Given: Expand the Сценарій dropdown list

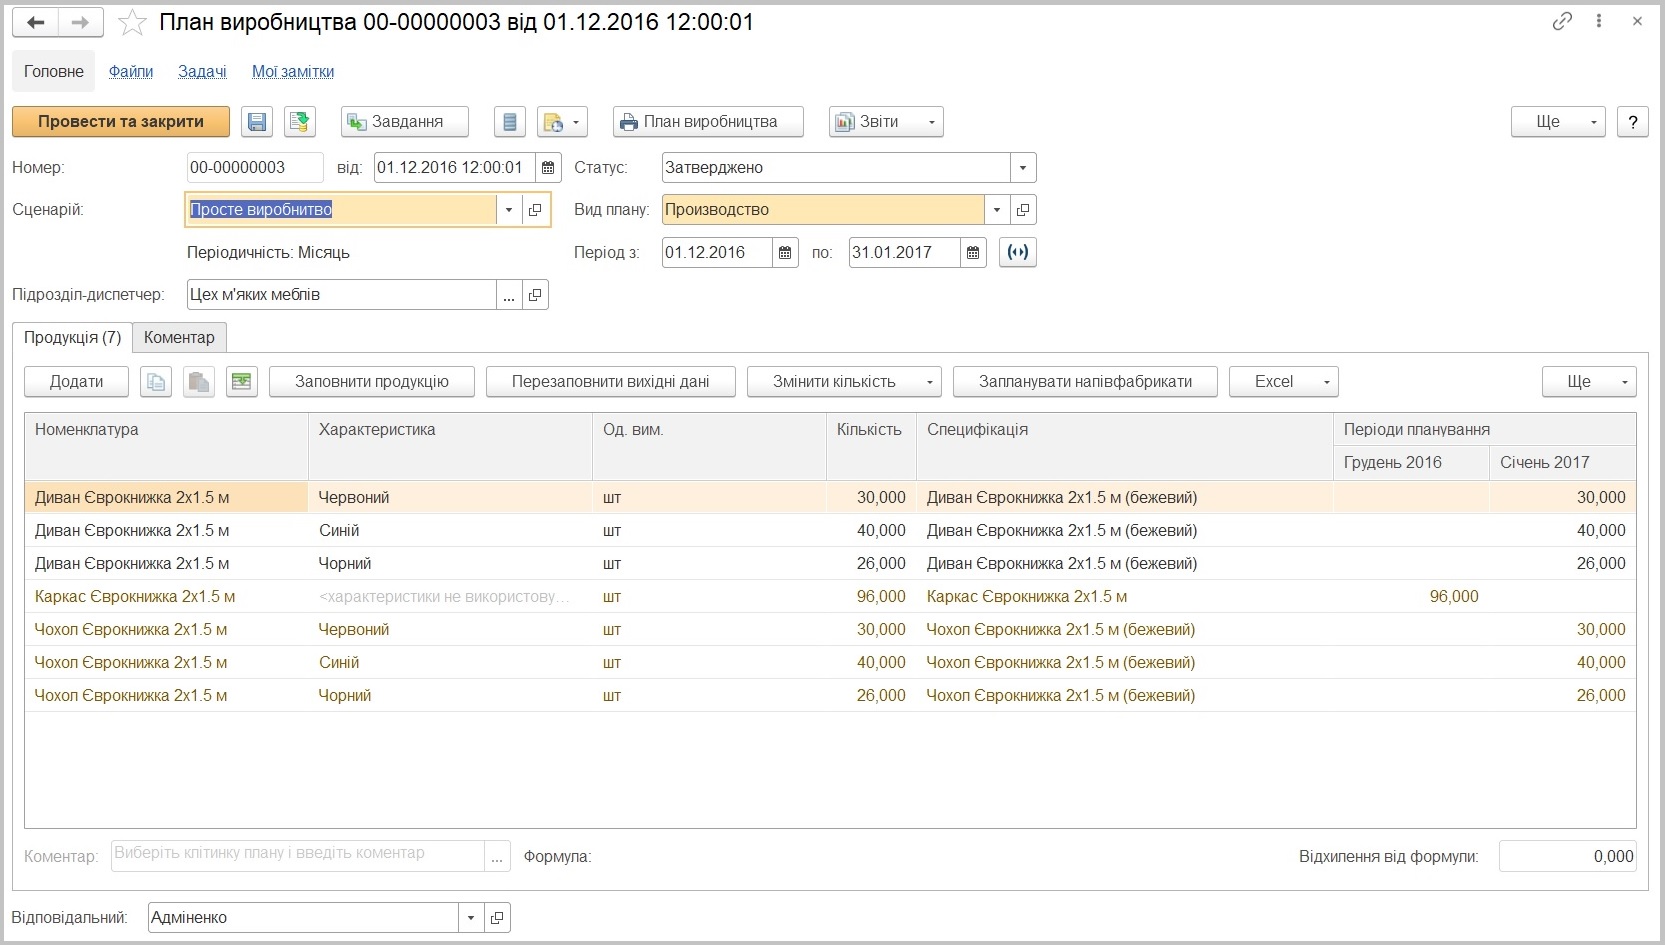Looking at the screenshot, I should click(509, 210).
